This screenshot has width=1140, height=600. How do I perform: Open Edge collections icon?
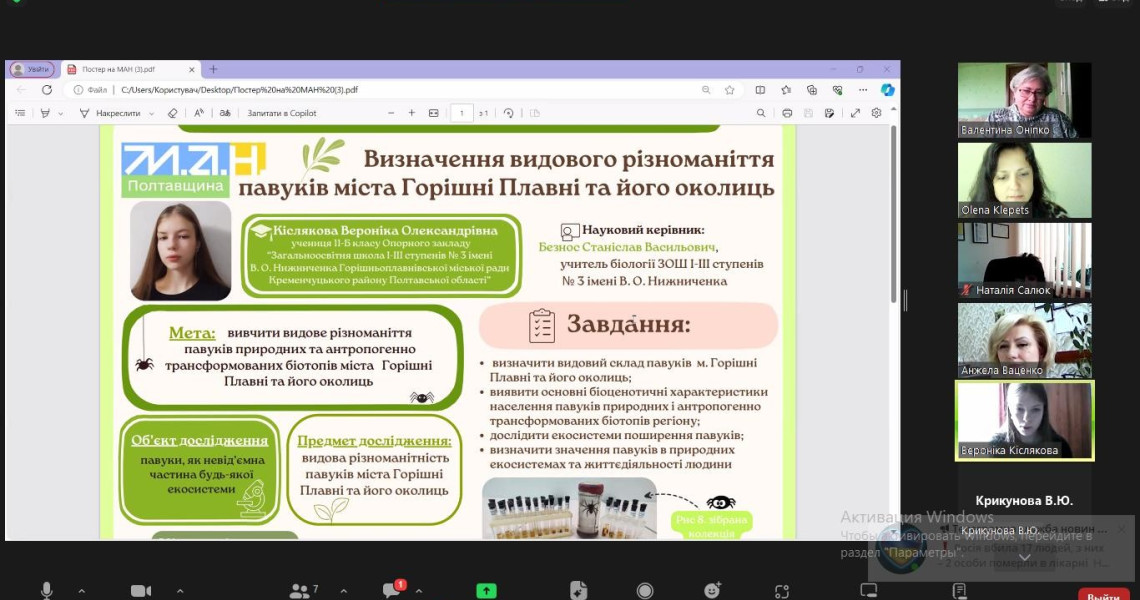tap(811, 89)
